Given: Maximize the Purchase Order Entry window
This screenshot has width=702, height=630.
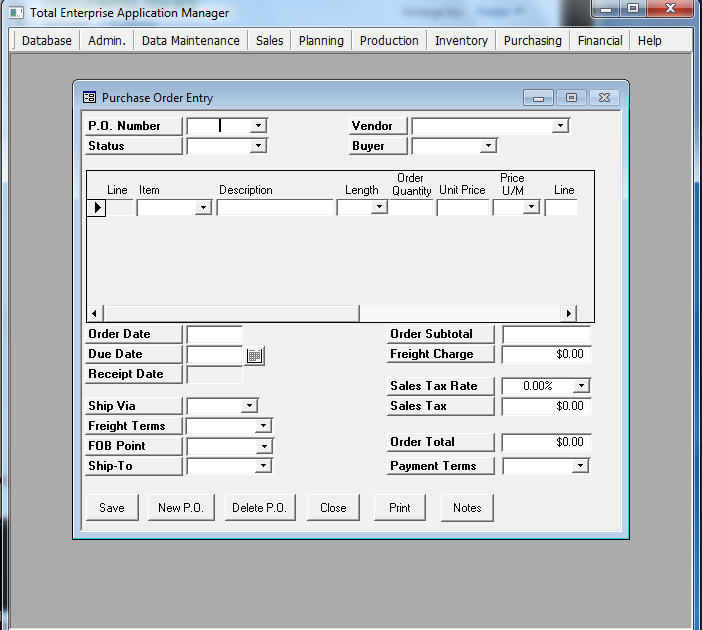Looking at the screenshot, I should pos(571,98).
